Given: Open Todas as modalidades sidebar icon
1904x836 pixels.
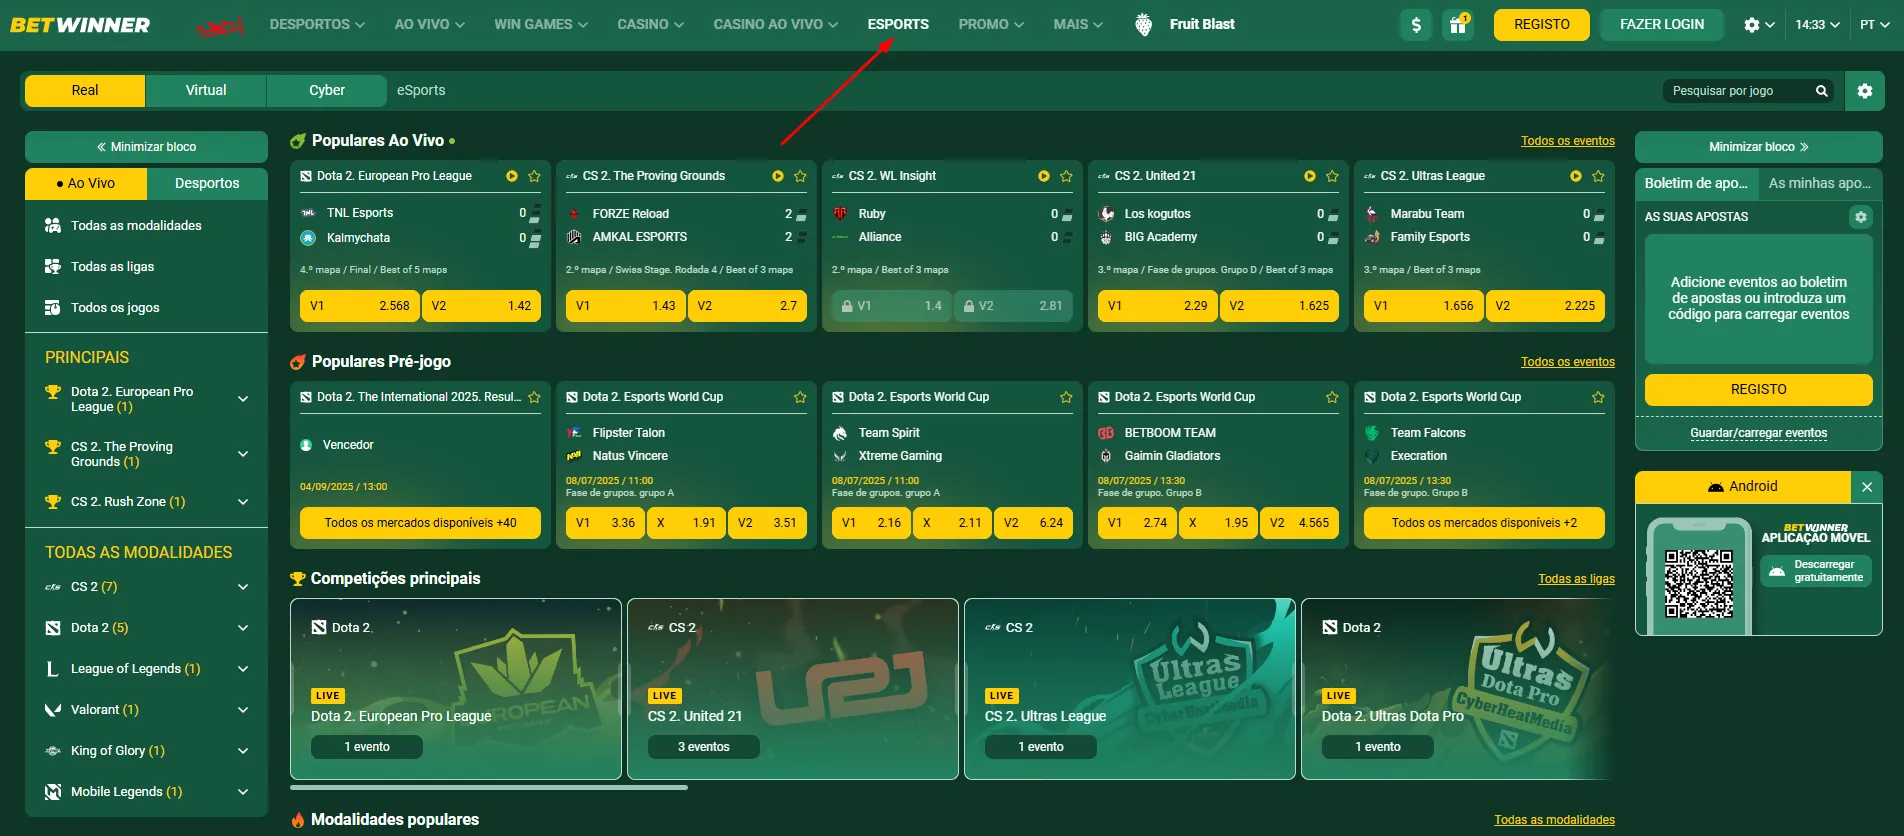Looking at the screenshot, I should [53, 226].
